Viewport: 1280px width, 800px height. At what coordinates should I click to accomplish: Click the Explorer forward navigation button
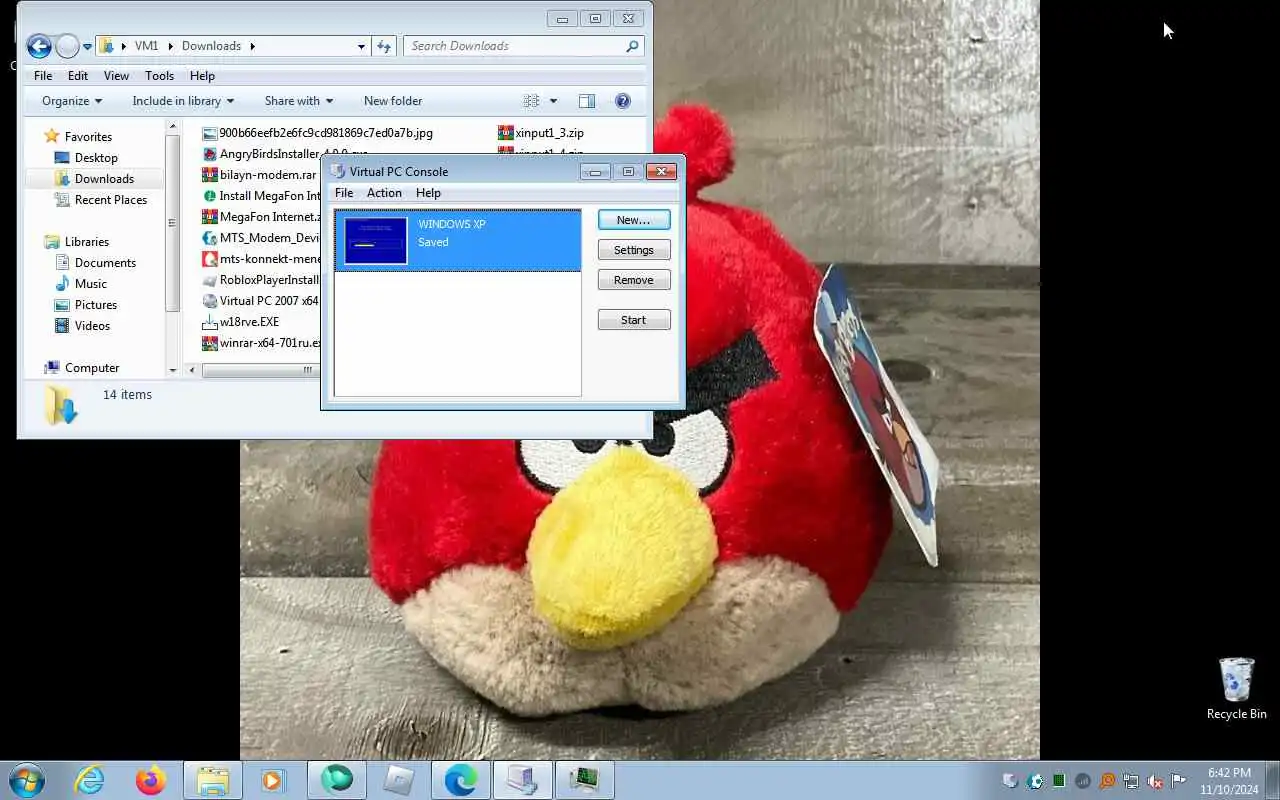coord(67,46)
